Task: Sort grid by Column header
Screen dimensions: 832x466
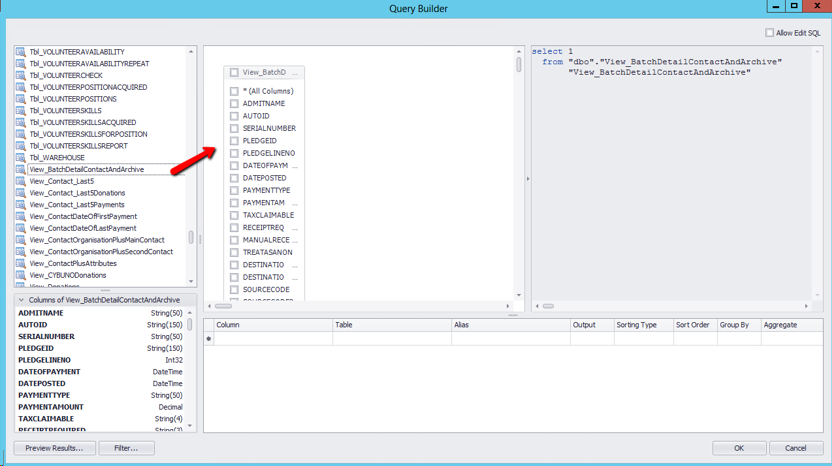Action: pyautogui.click(x=273, y=325)
